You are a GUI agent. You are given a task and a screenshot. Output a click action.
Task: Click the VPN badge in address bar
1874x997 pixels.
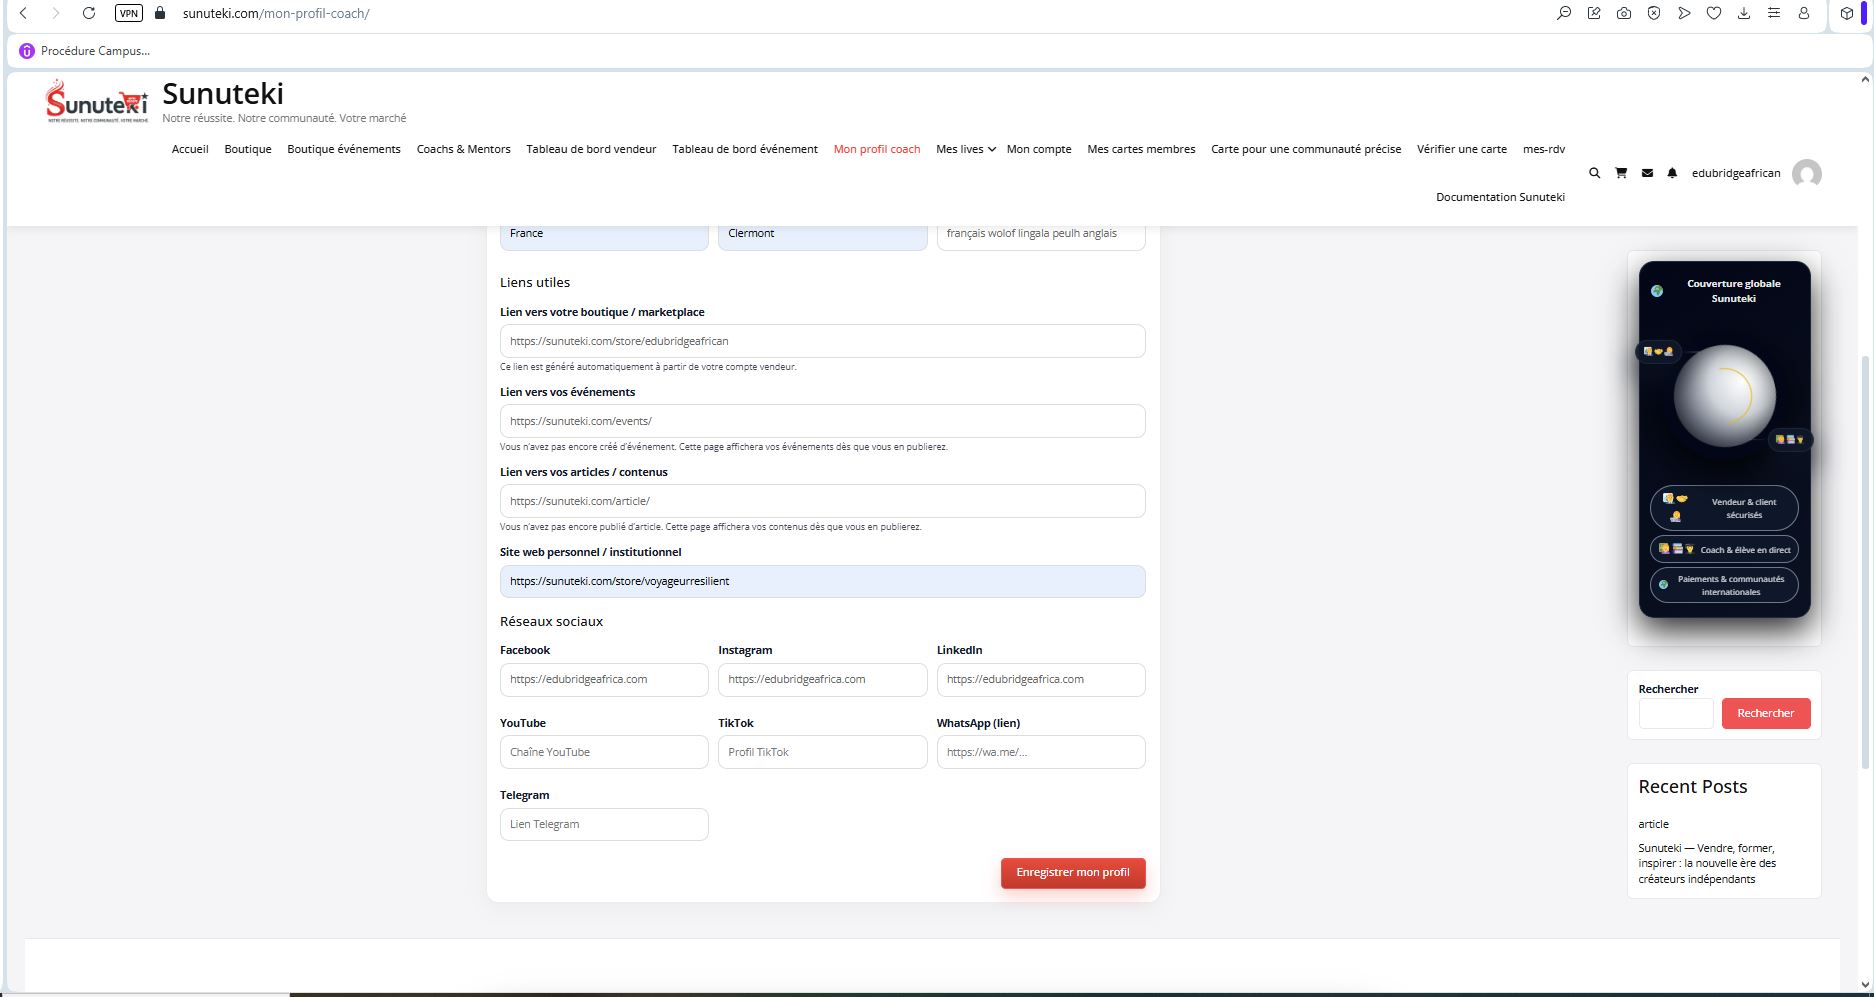[129, 13]
